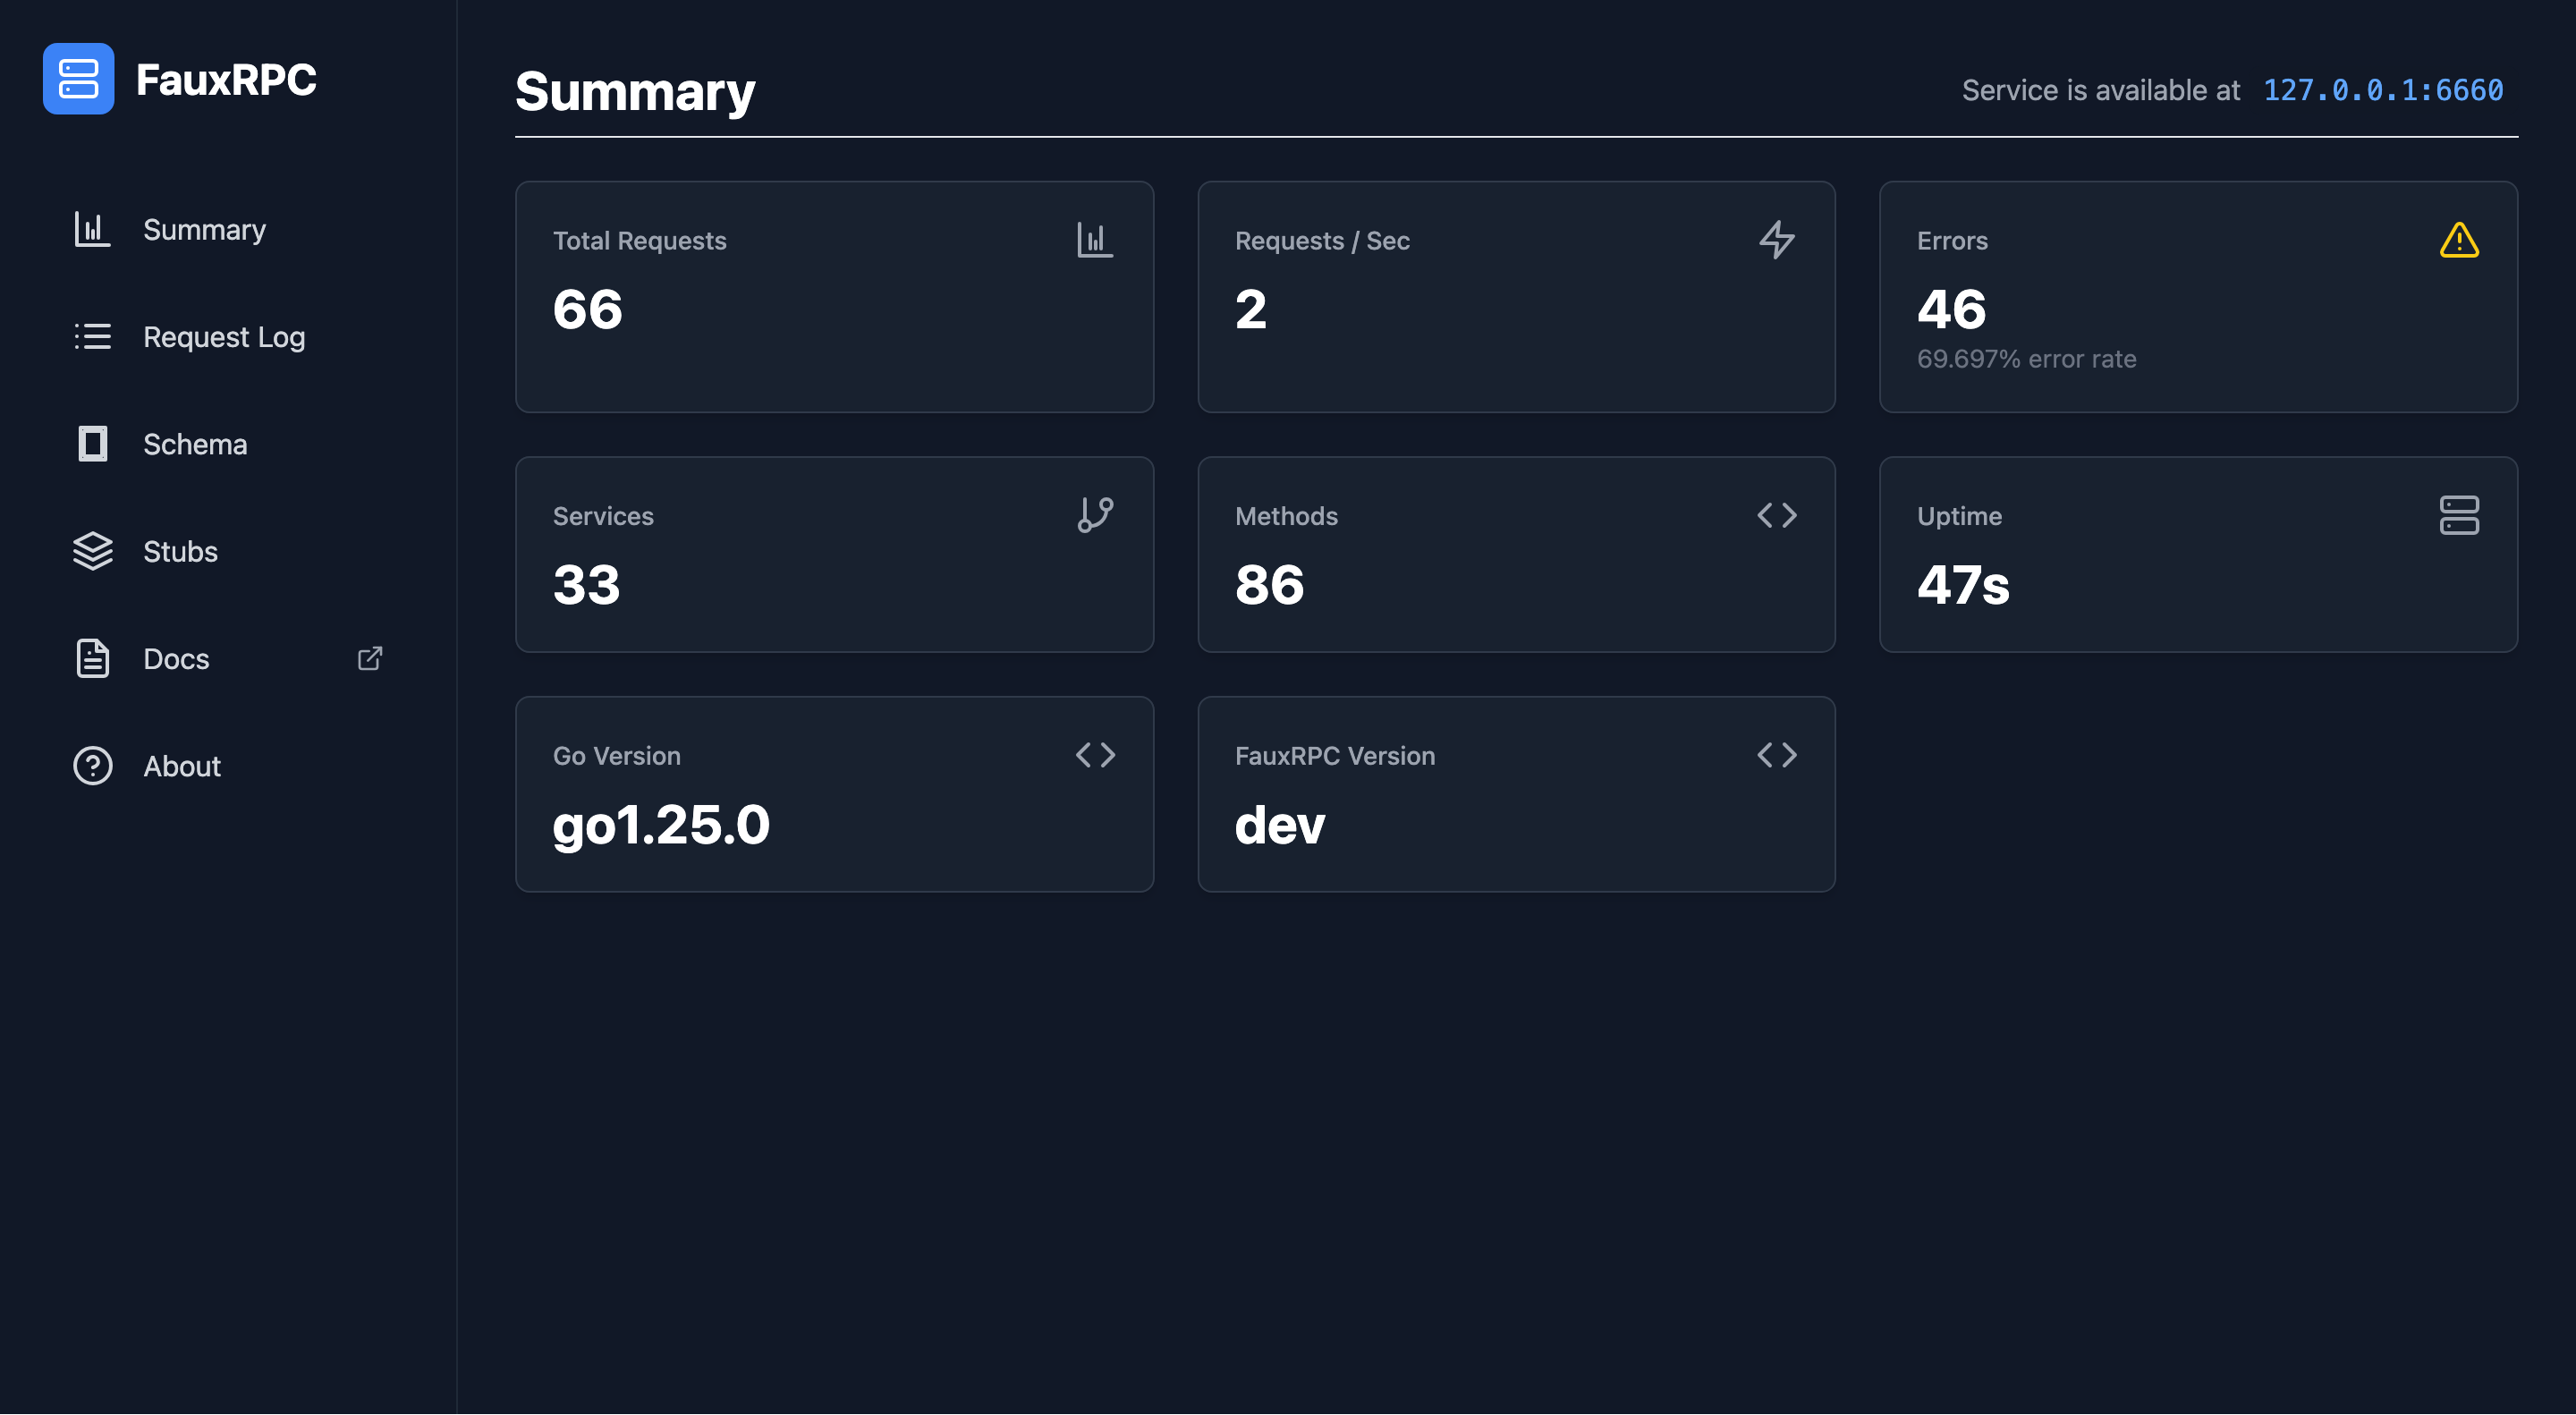Click the lightning bolt icon on Requests/Sec card
The image size is (2576, 1415).
1778,240
